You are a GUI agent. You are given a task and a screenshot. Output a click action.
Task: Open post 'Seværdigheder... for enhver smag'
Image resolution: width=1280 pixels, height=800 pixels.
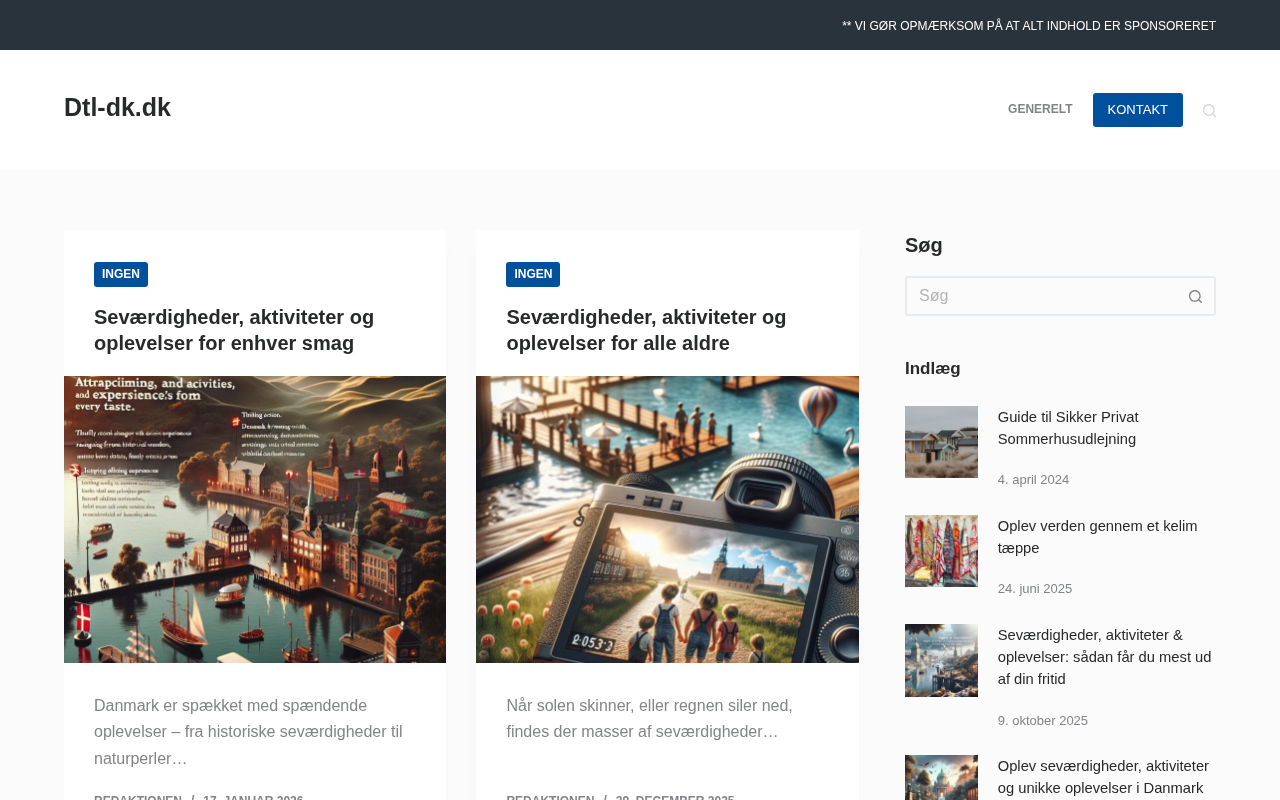(234, 330)
